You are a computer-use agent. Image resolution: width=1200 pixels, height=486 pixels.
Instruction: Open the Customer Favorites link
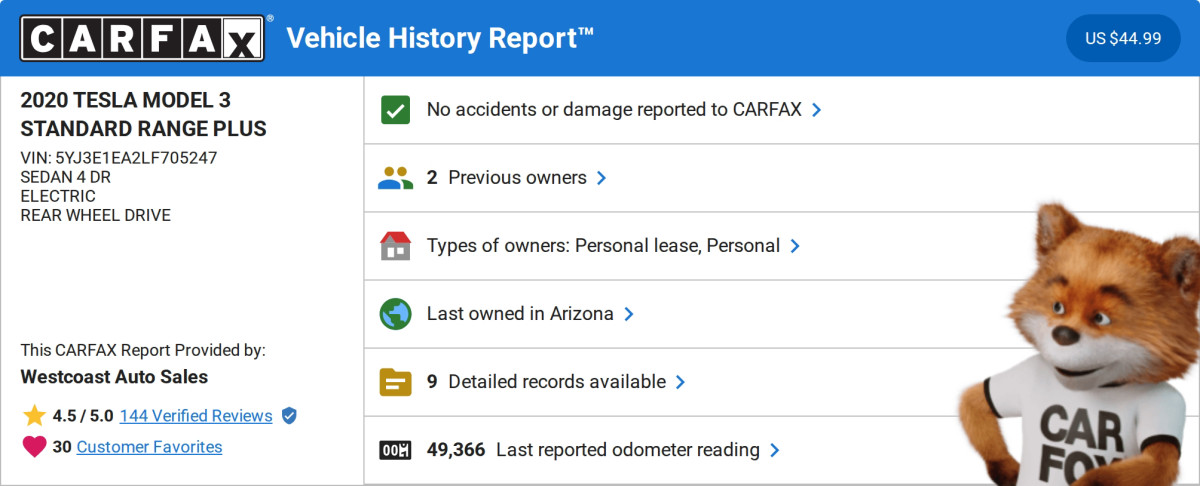pyautogui.click(x=149, y=447)
